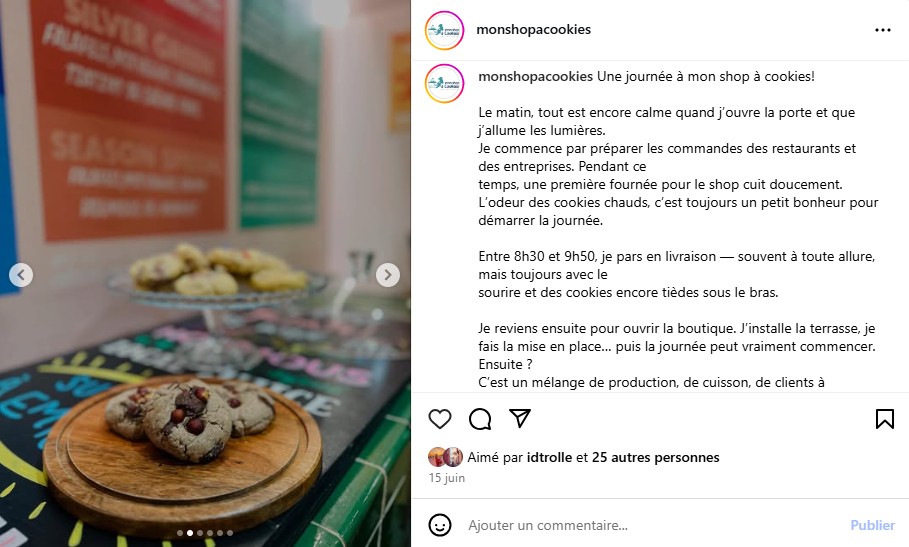Open the three-dot more options menu
This screenshot has height=547, width=909.
[882, 30]
